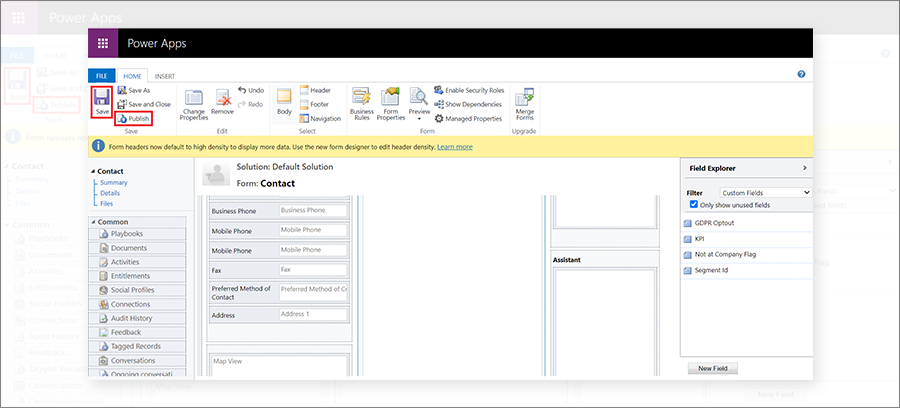Image resolution: width=900 pixels, height=408 pixels.
Task: Enable Security Roles
Action: (x=469, y=90)
